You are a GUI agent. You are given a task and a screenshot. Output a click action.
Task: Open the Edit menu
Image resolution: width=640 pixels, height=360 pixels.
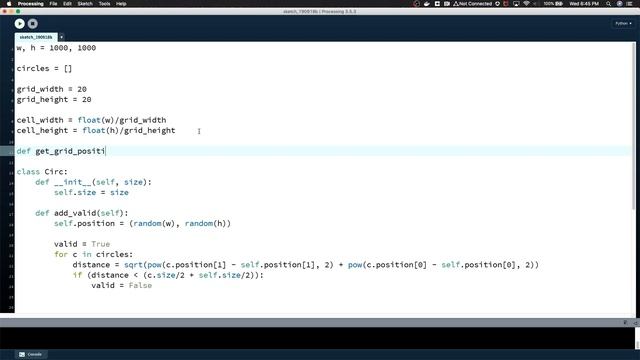[x=67, y=4]
